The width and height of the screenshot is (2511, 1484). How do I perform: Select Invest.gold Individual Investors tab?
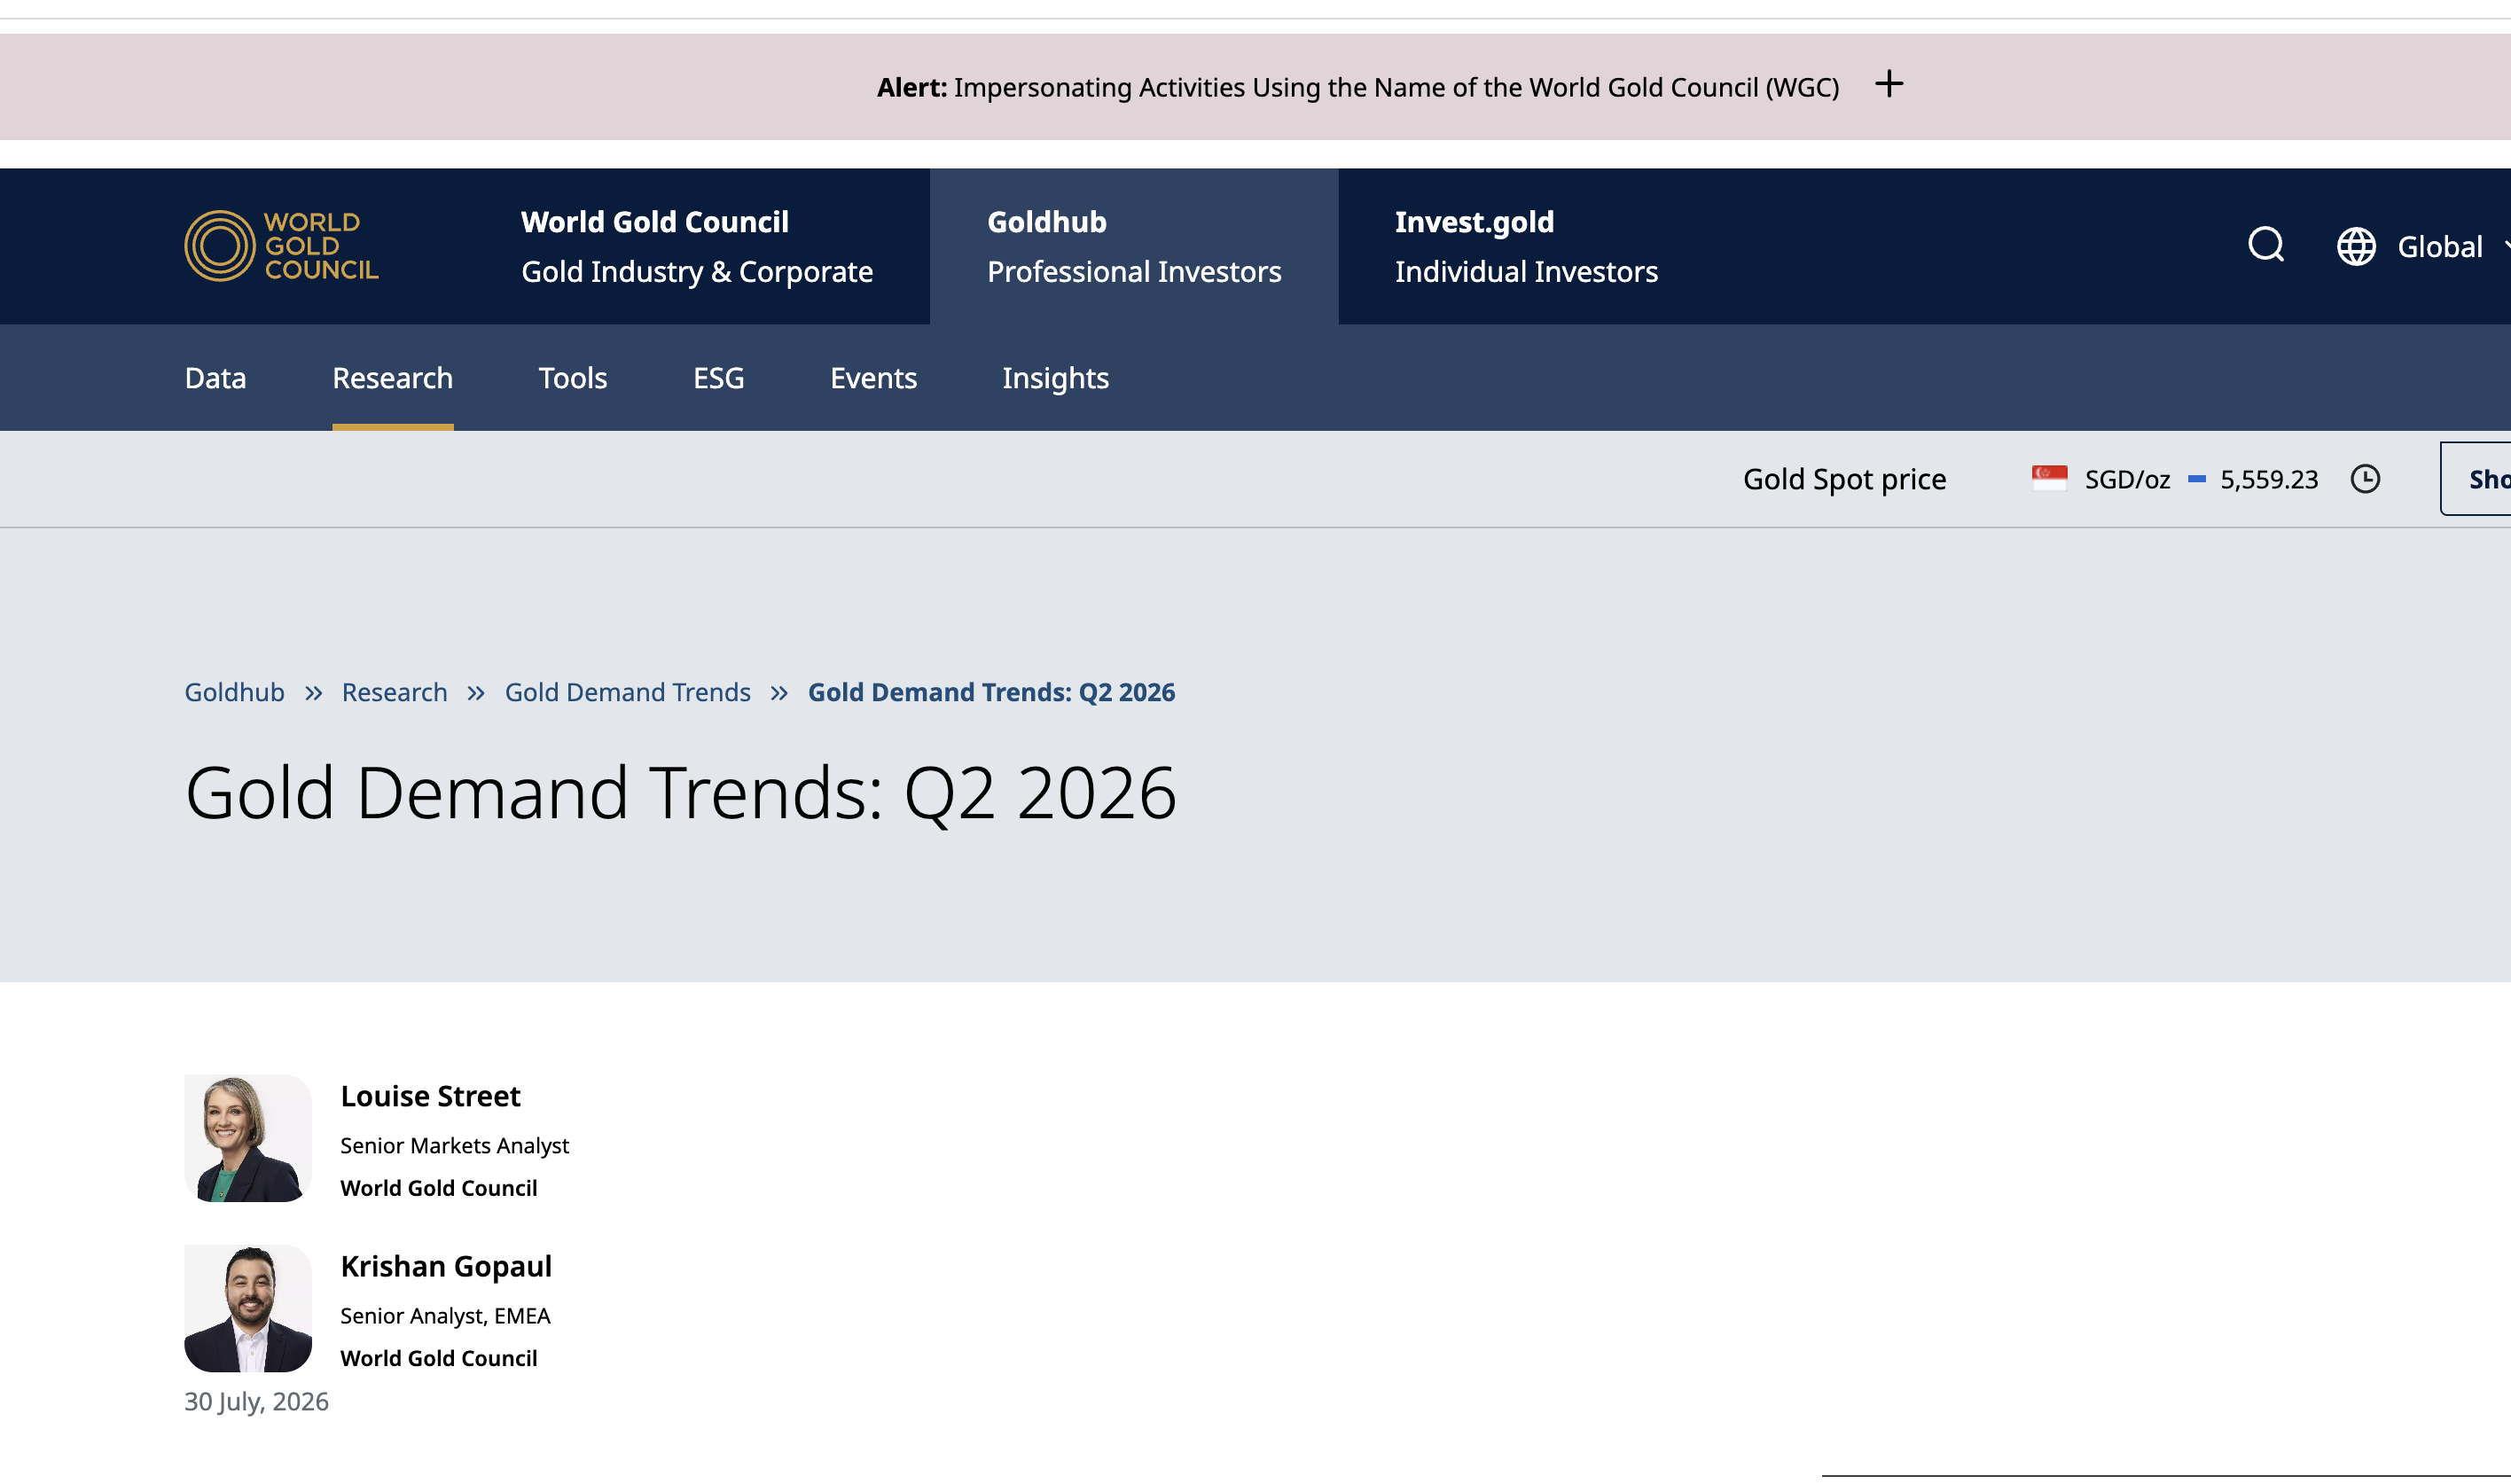(x=1526, y=246)
